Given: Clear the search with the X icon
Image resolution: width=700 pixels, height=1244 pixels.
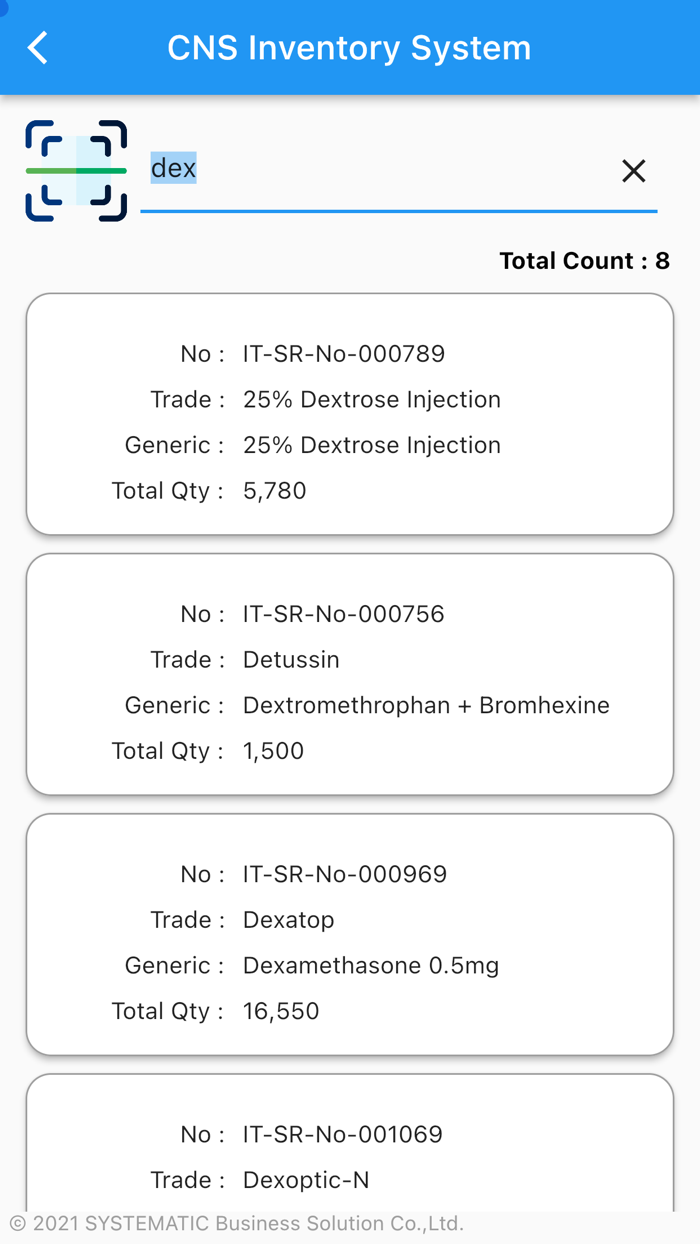Looking at the screenshot, I should coord(633,171).
